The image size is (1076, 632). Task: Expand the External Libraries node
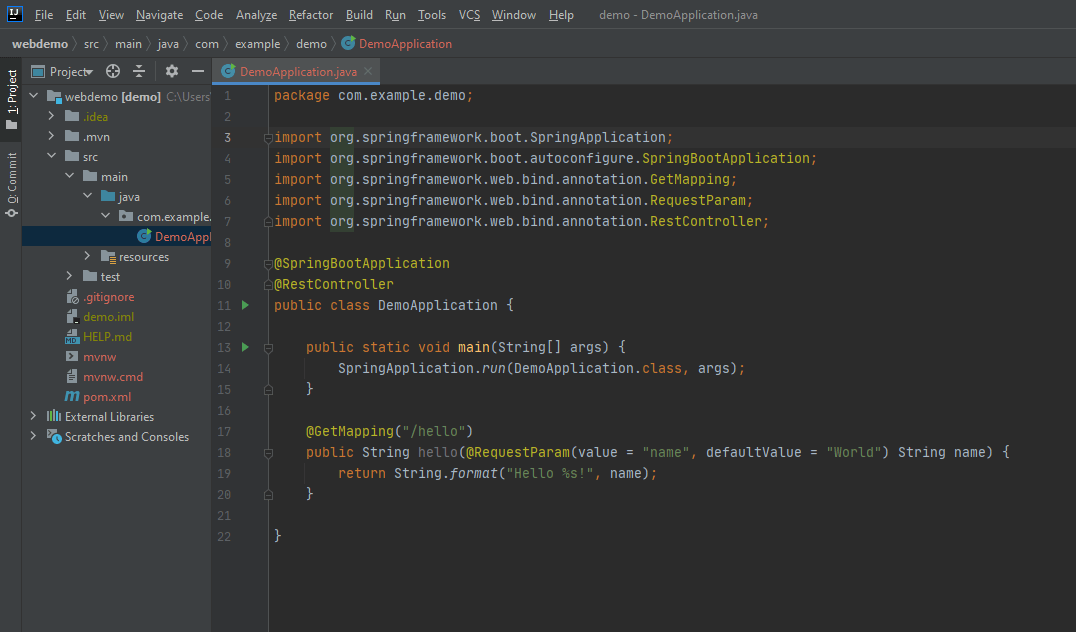[33, 416]
